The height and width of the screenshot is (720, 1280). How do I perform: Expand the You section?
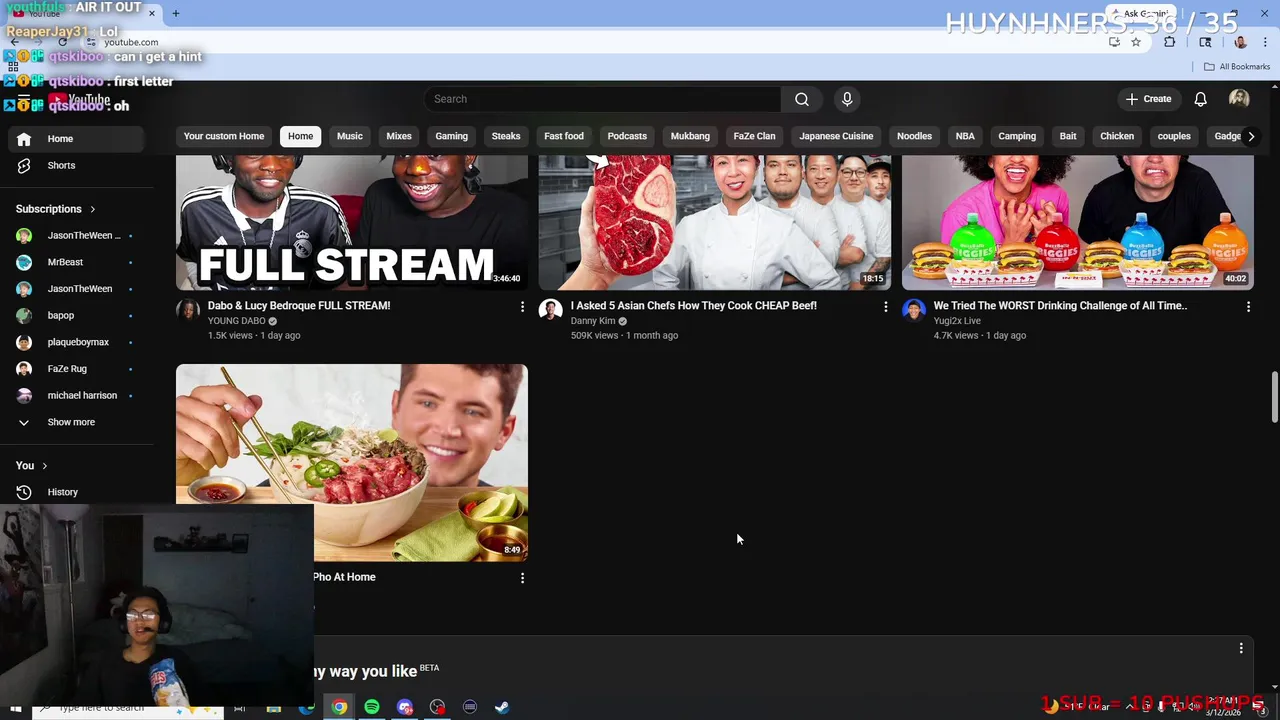coord(31,465)
